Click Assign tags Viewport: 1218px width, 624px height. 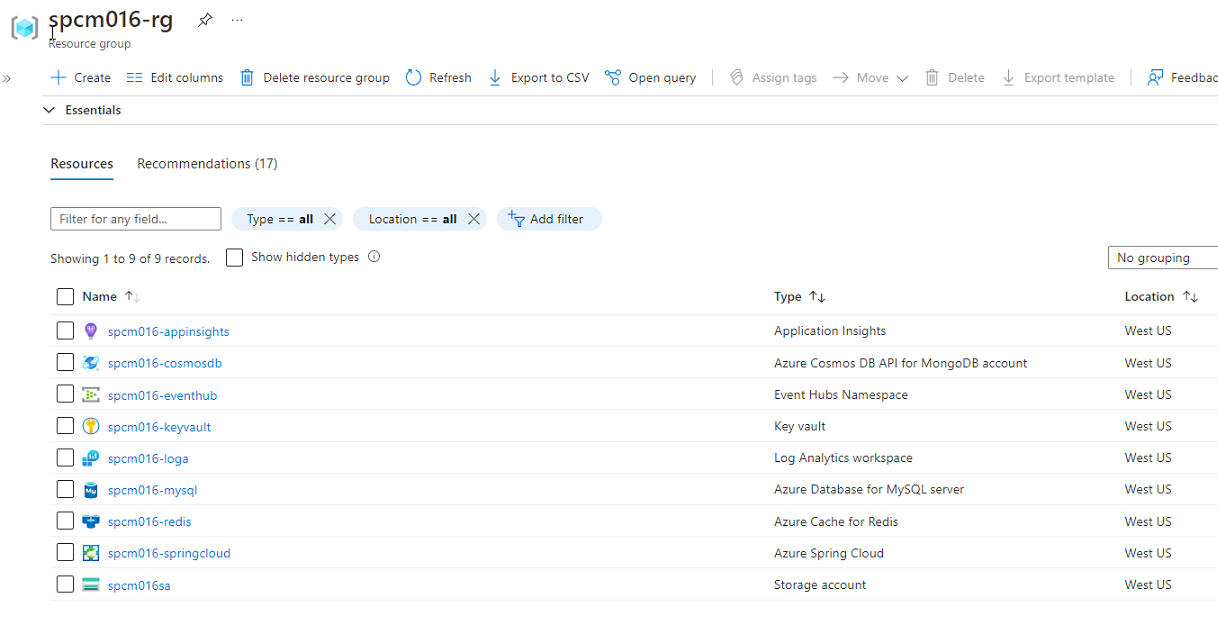(773, 78)
